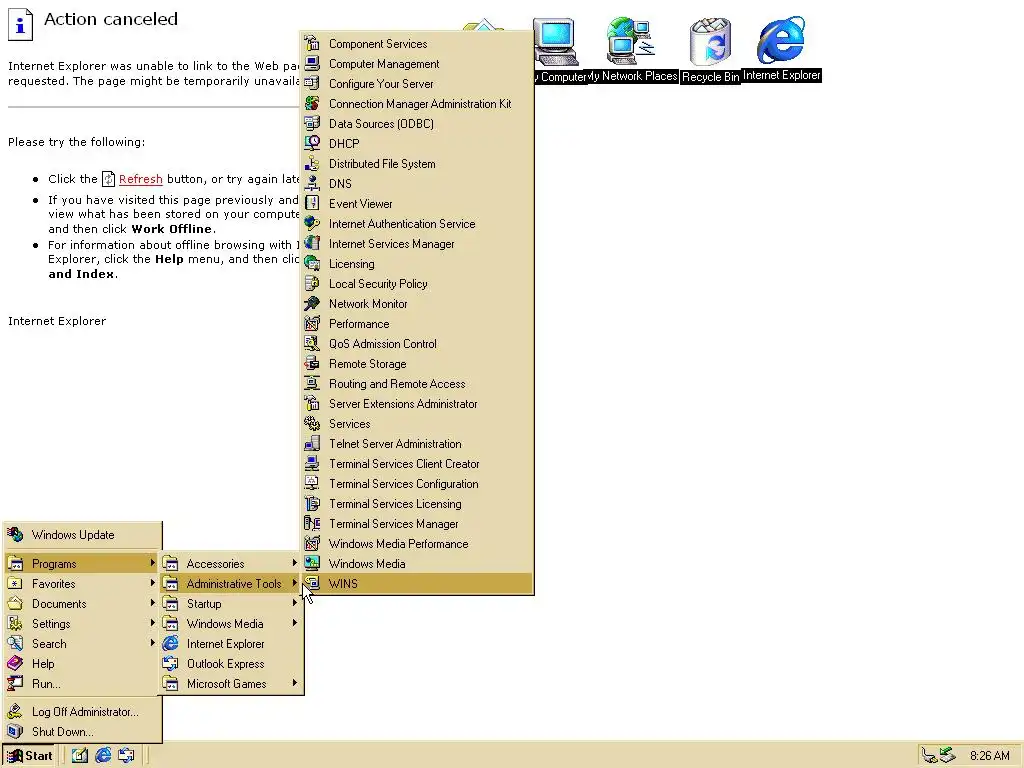
Task: Click the WINS icon
Action: tap(312, 583)
